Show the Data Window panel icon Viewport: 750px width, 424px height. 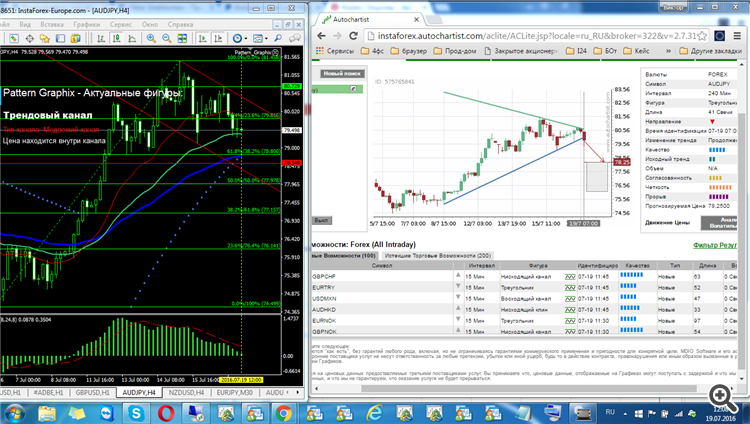coord(60,38)
